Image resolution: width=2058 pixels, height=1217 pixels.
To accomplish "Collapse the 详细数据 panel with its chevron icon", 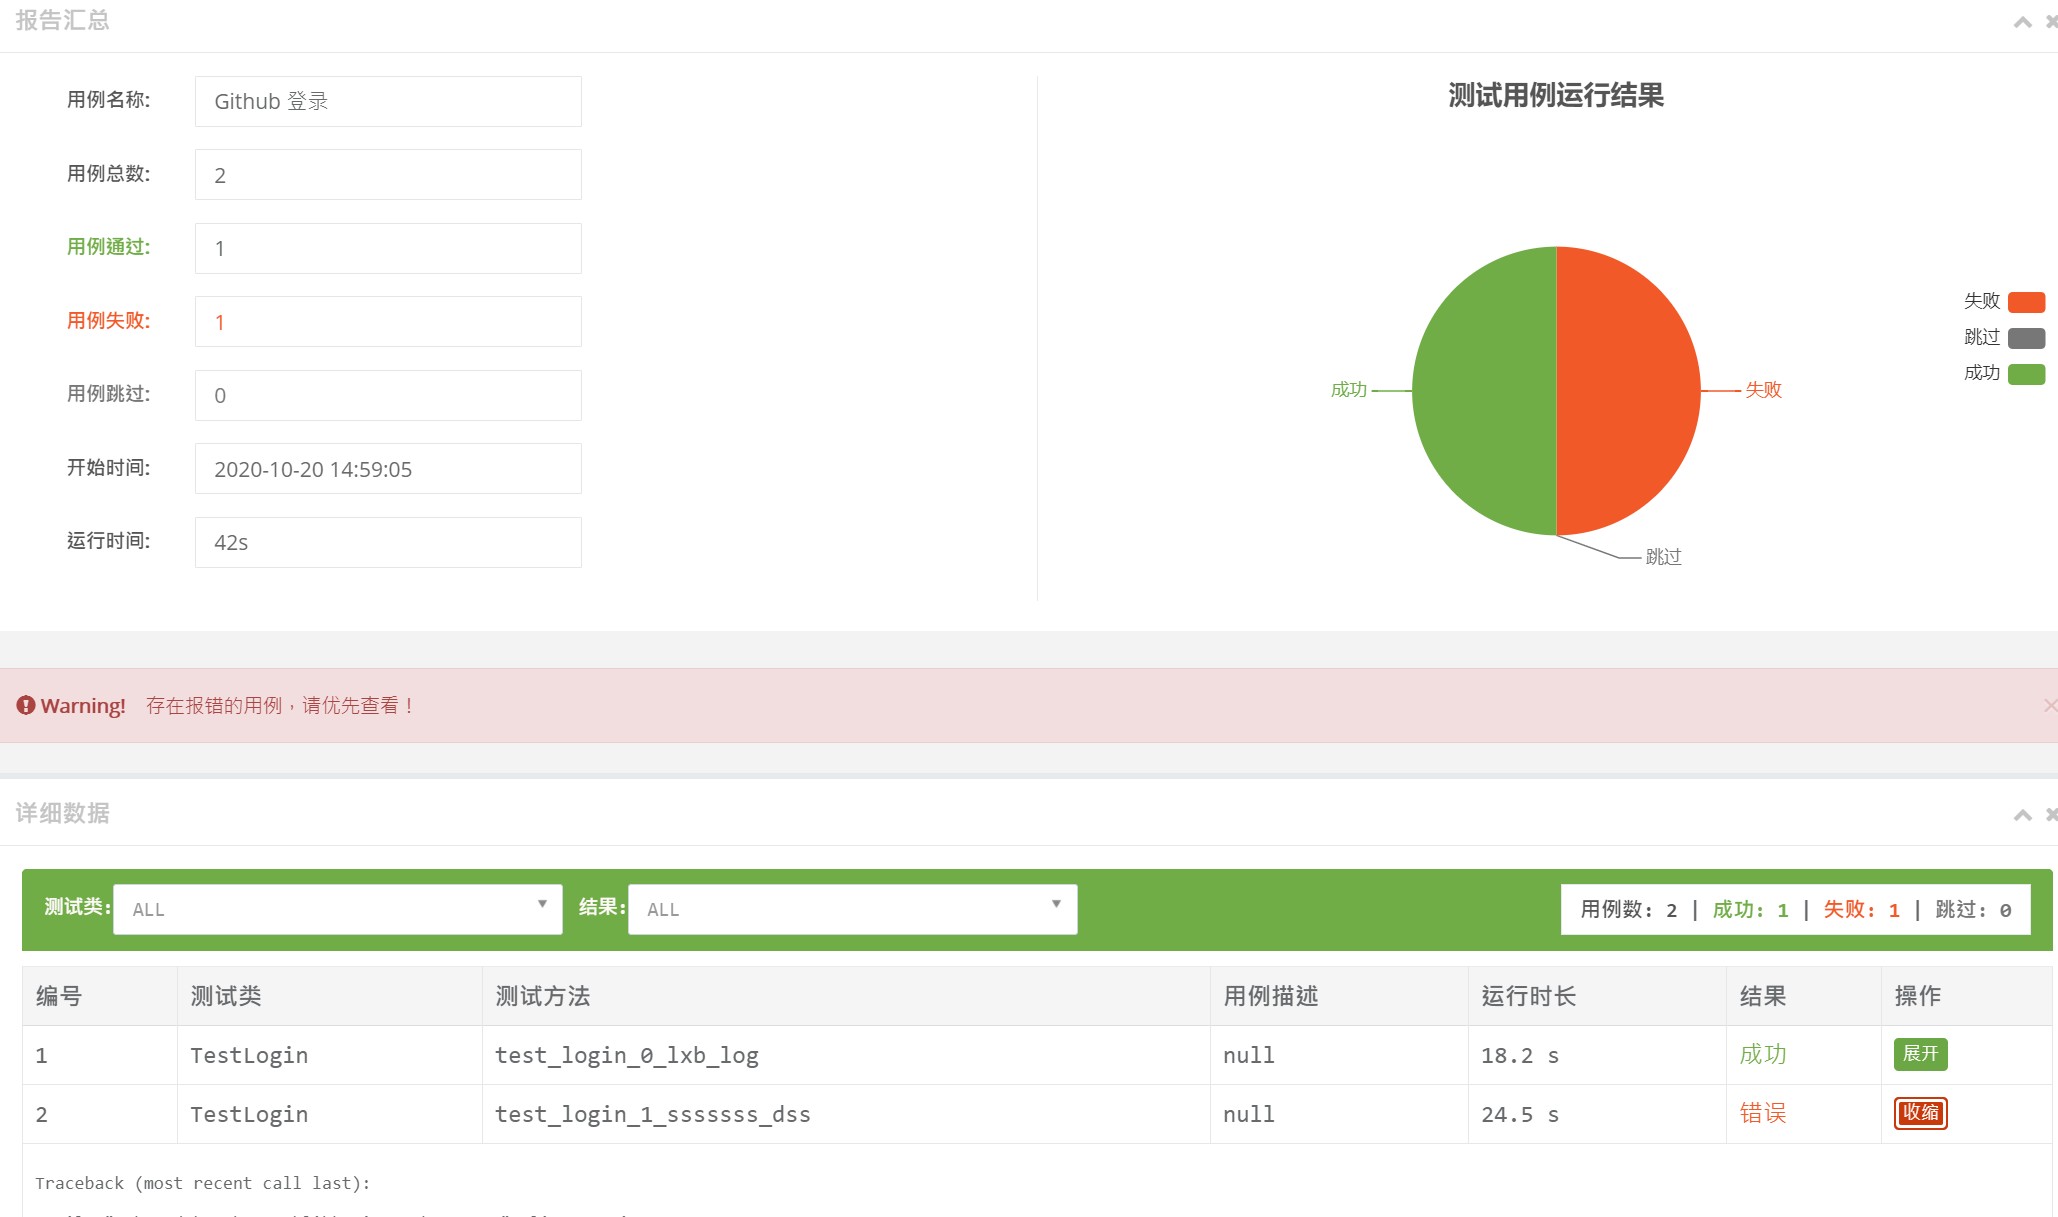I will tap(2022, 815).
